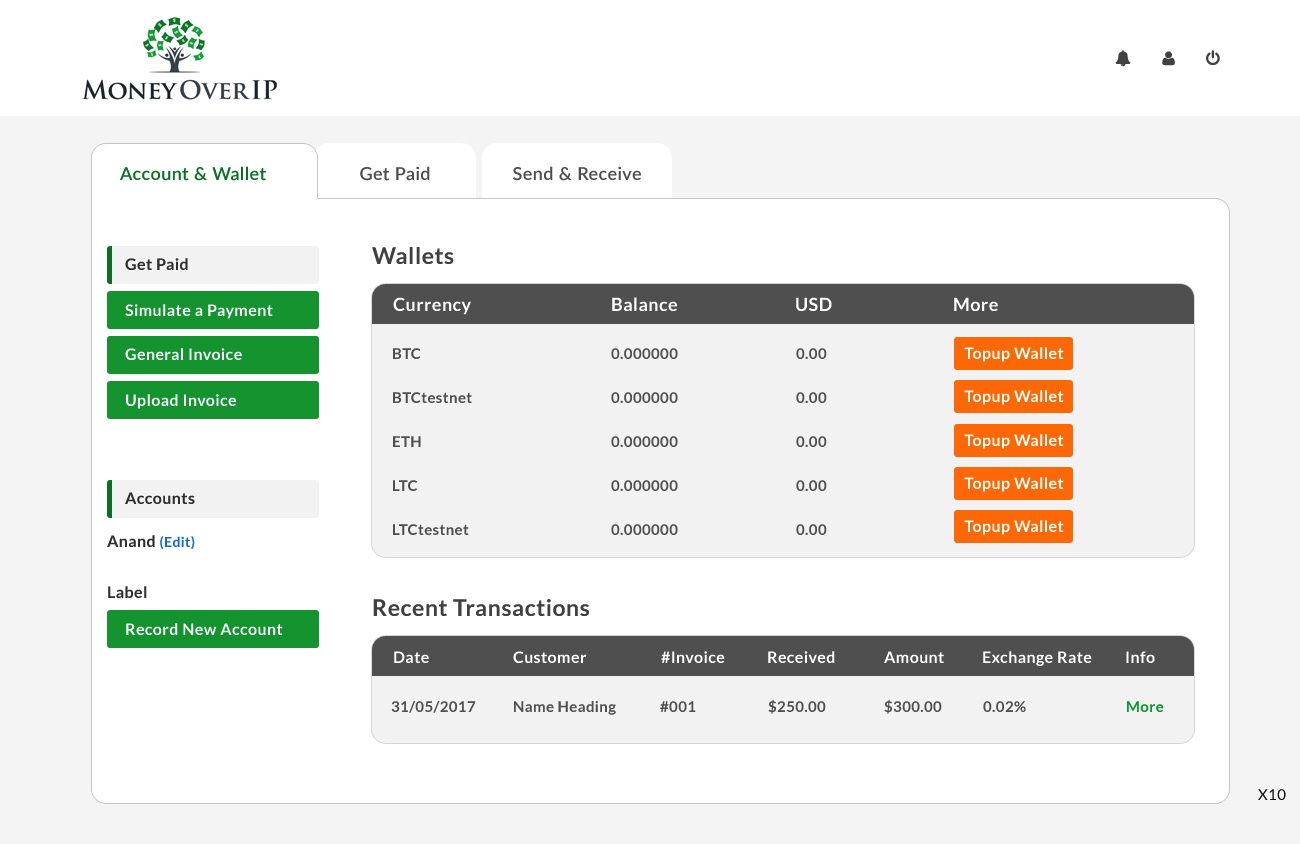This screenshot has height=844, width=1300.
Task: Top up the LTC wallet
Action: point(1013,484)
